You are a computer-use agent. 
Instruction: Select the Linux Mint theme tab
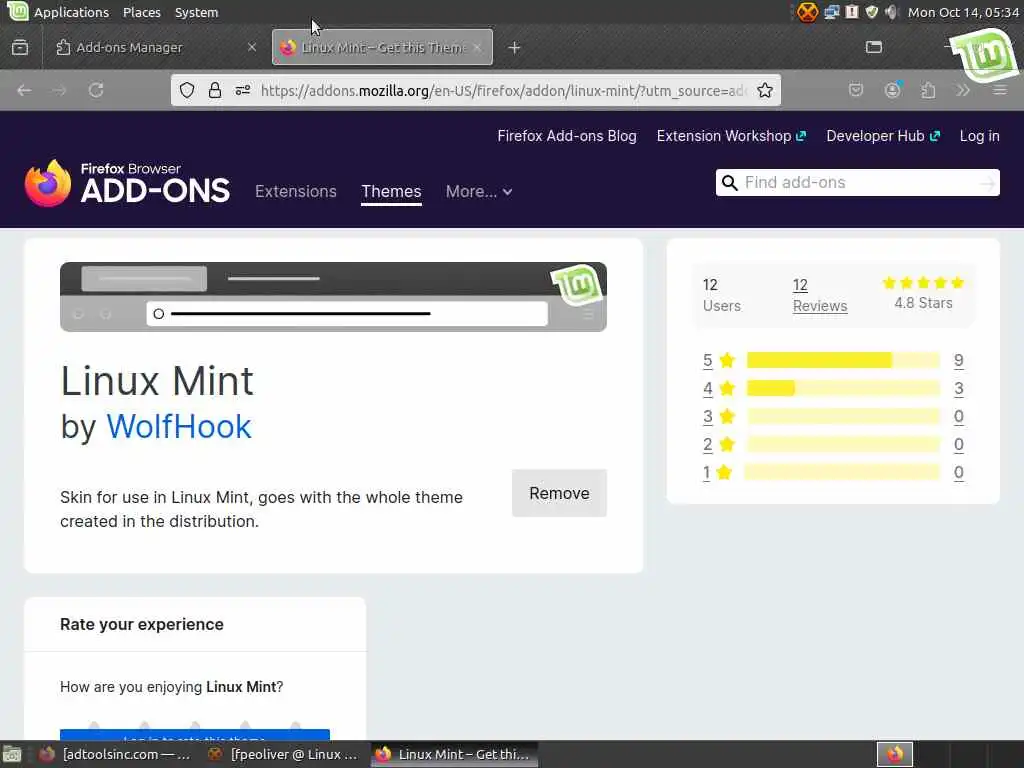(382, 47)
